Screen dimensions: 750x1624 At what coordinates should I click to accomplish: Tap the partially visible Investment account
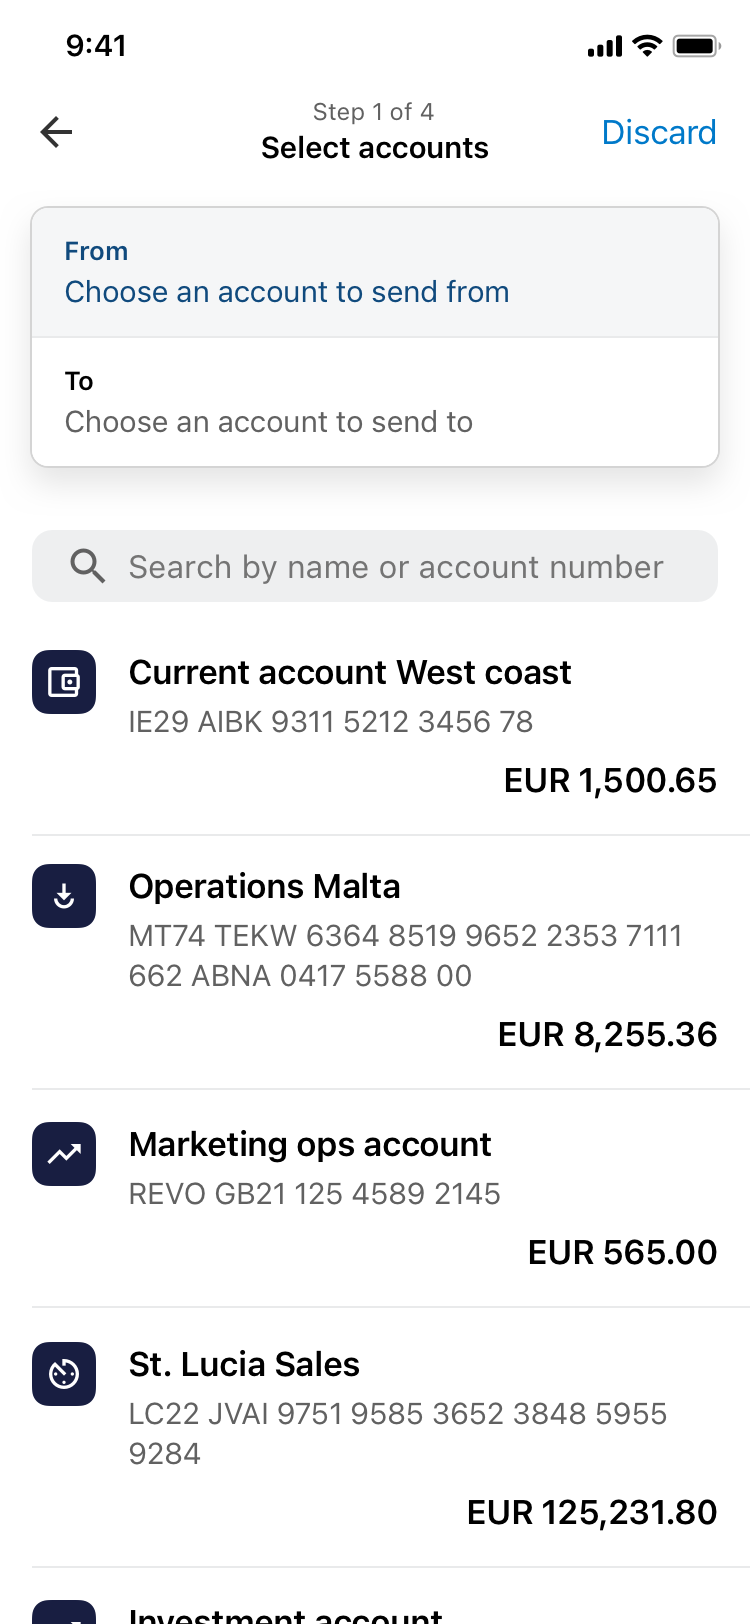point(286,1612)
